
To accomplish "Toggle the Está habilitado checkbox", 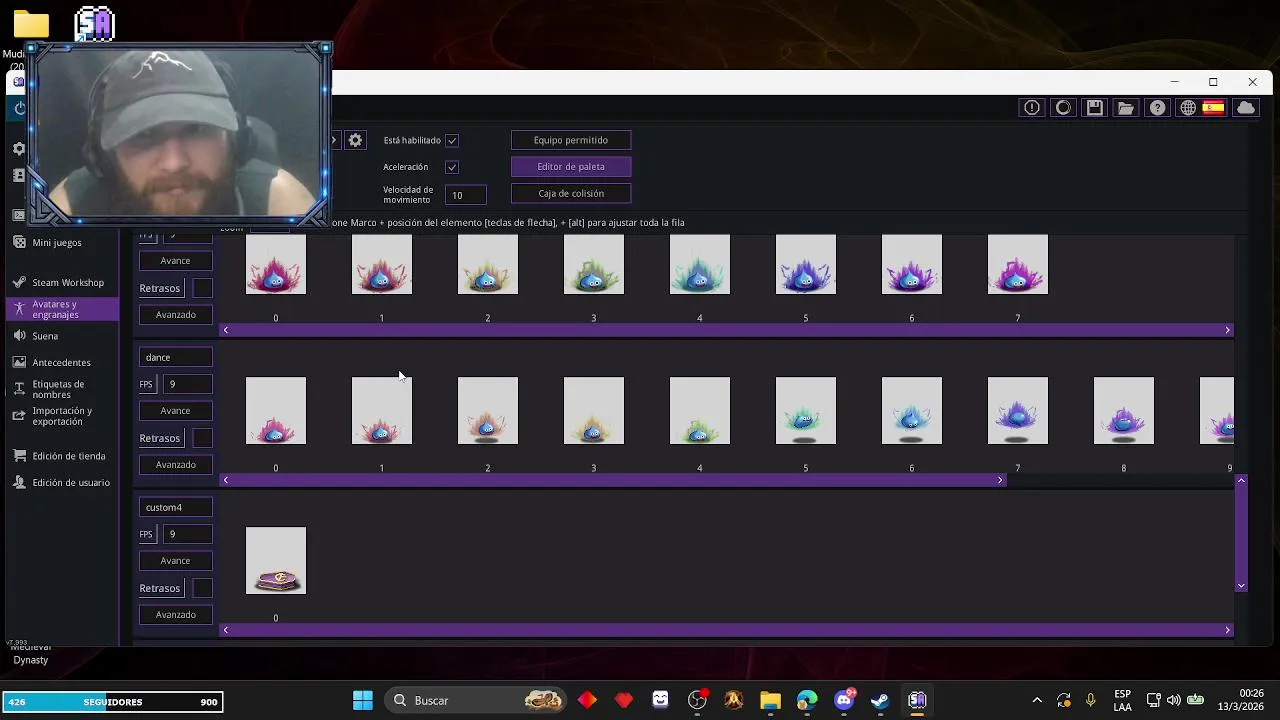I will pyautogui.click(x=452, y=141).
